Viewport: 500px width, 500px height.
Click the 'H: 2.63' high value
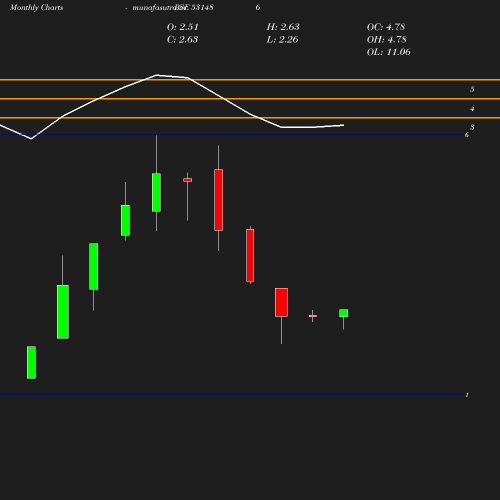[x=283, y=27]
